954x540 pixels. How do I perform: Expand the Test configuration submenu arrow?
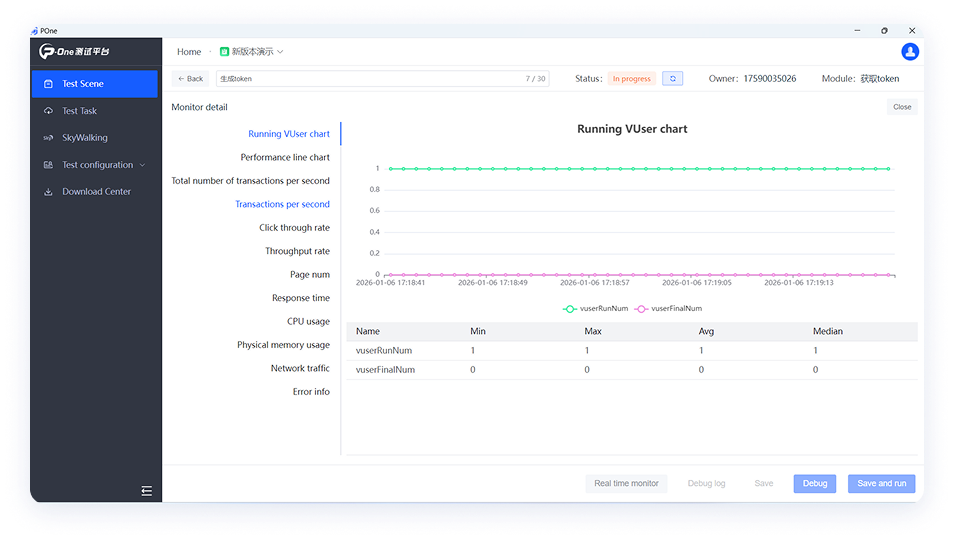coord(142,165)
